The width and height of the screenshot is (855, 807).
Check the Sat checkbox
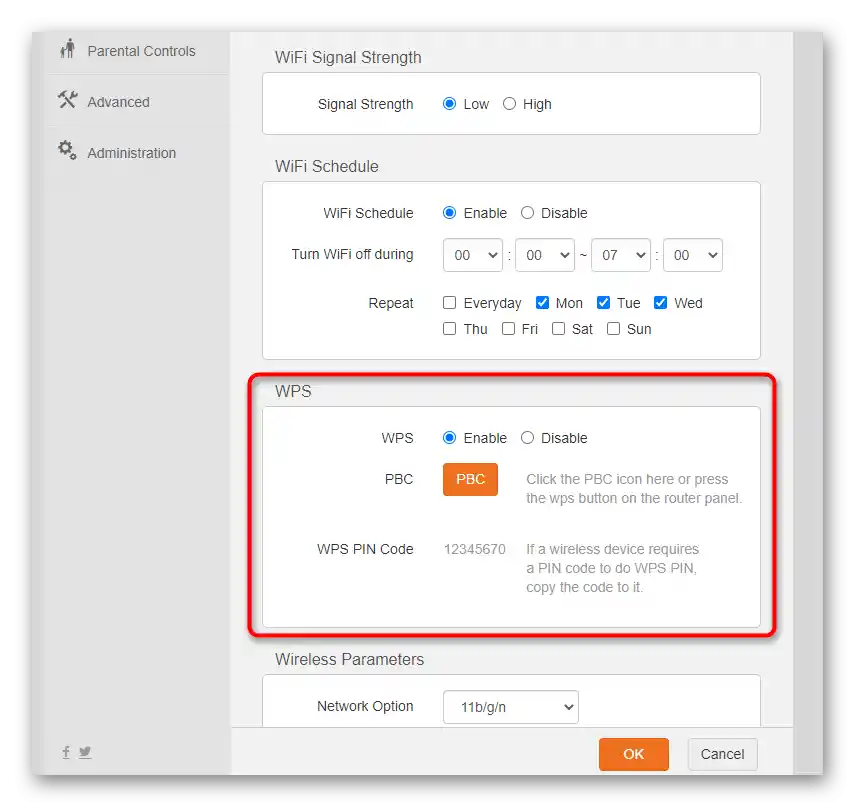pyautogui.click(x=558, y=329)
